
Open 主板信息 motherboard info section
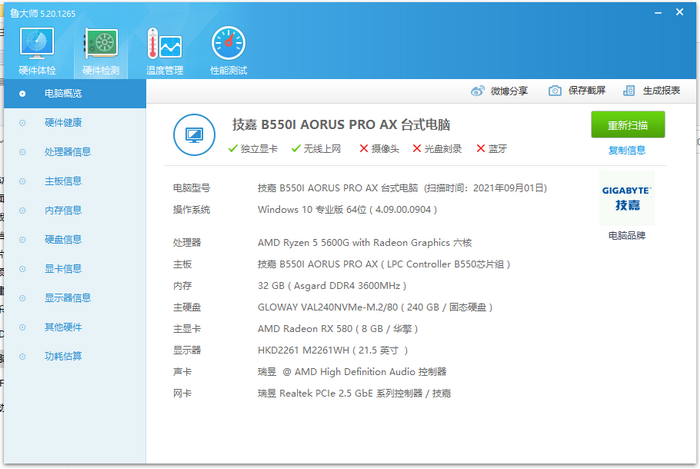63,181
